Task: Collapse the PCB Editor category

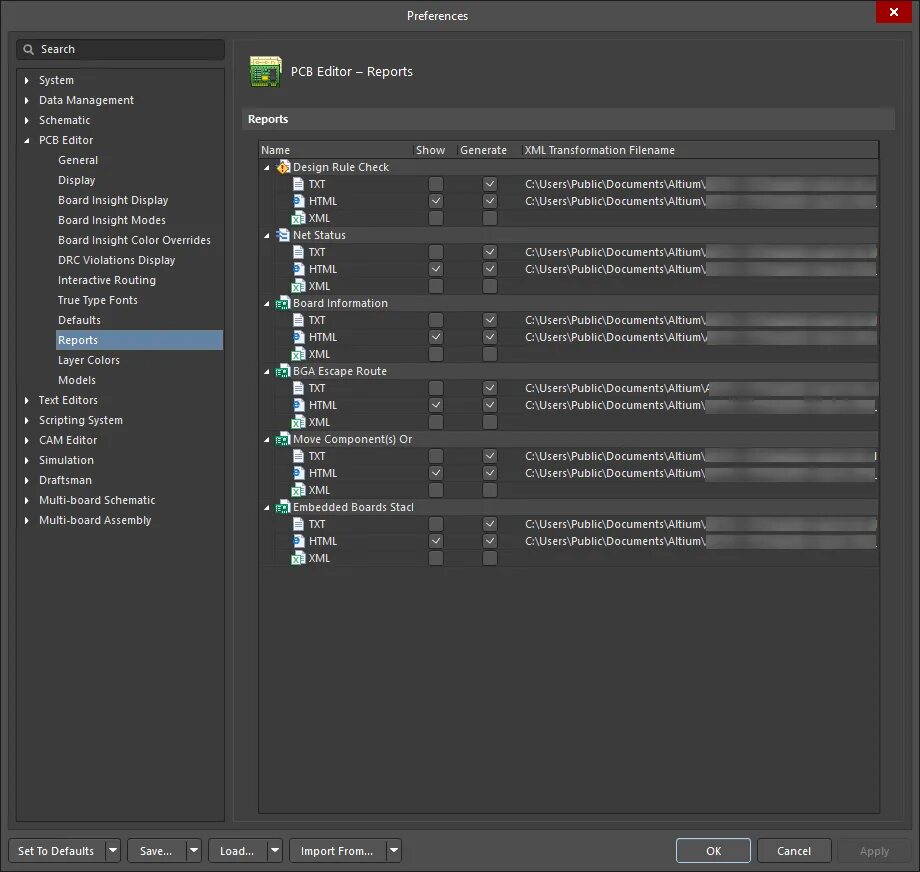Action: point(27,141)
